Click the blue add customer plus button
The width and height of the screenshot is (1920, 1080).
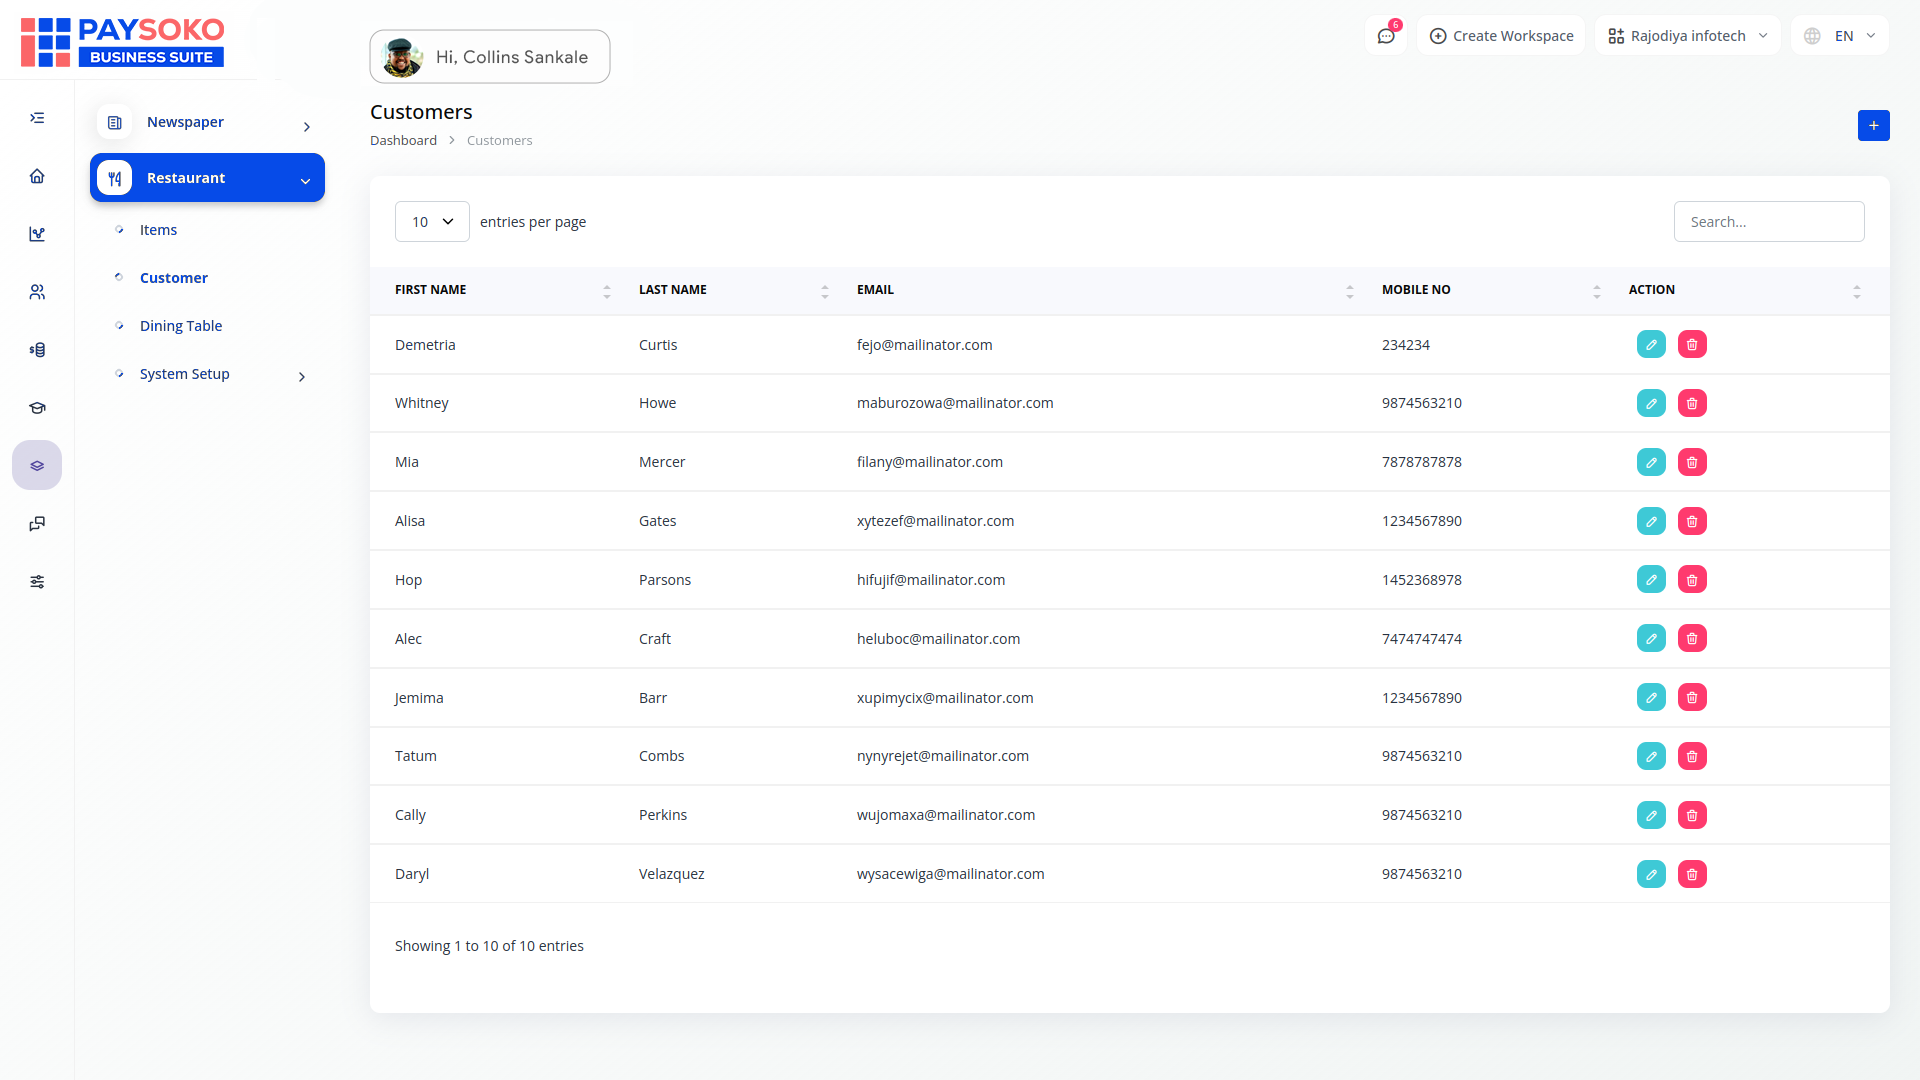(x=1873, y=126)
